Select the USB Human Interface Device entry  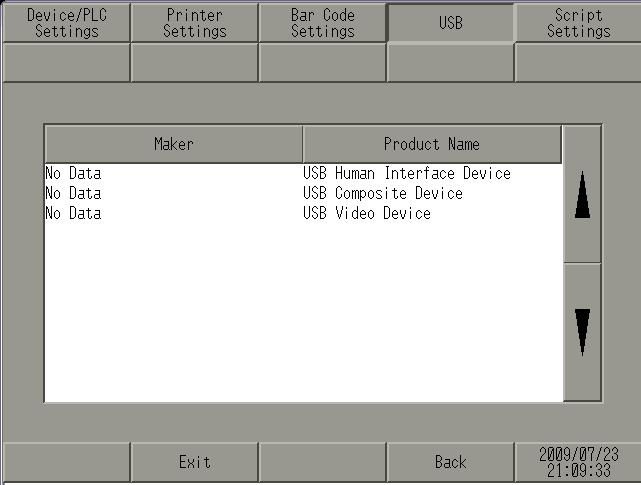click(x=407, y=174)
